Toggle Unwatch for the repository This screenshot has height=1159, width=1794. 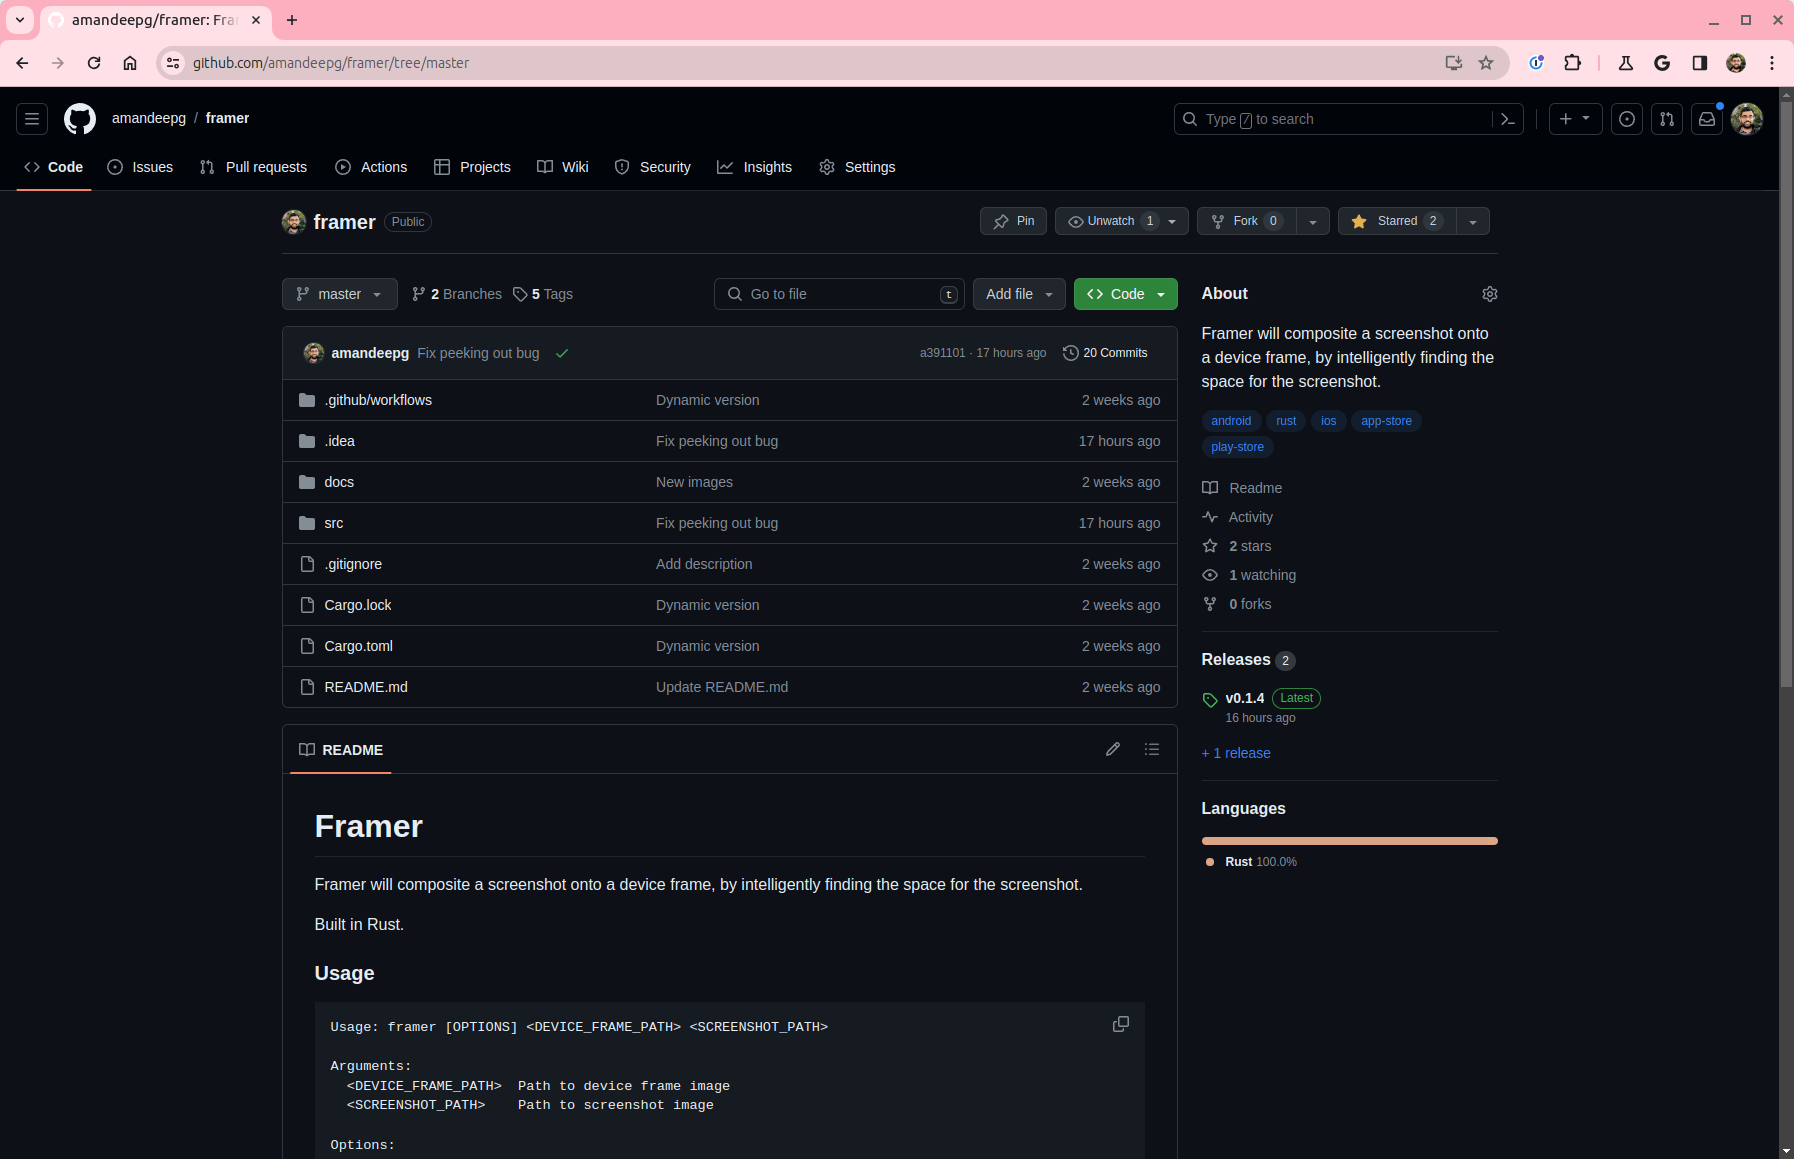point(1122,221)
